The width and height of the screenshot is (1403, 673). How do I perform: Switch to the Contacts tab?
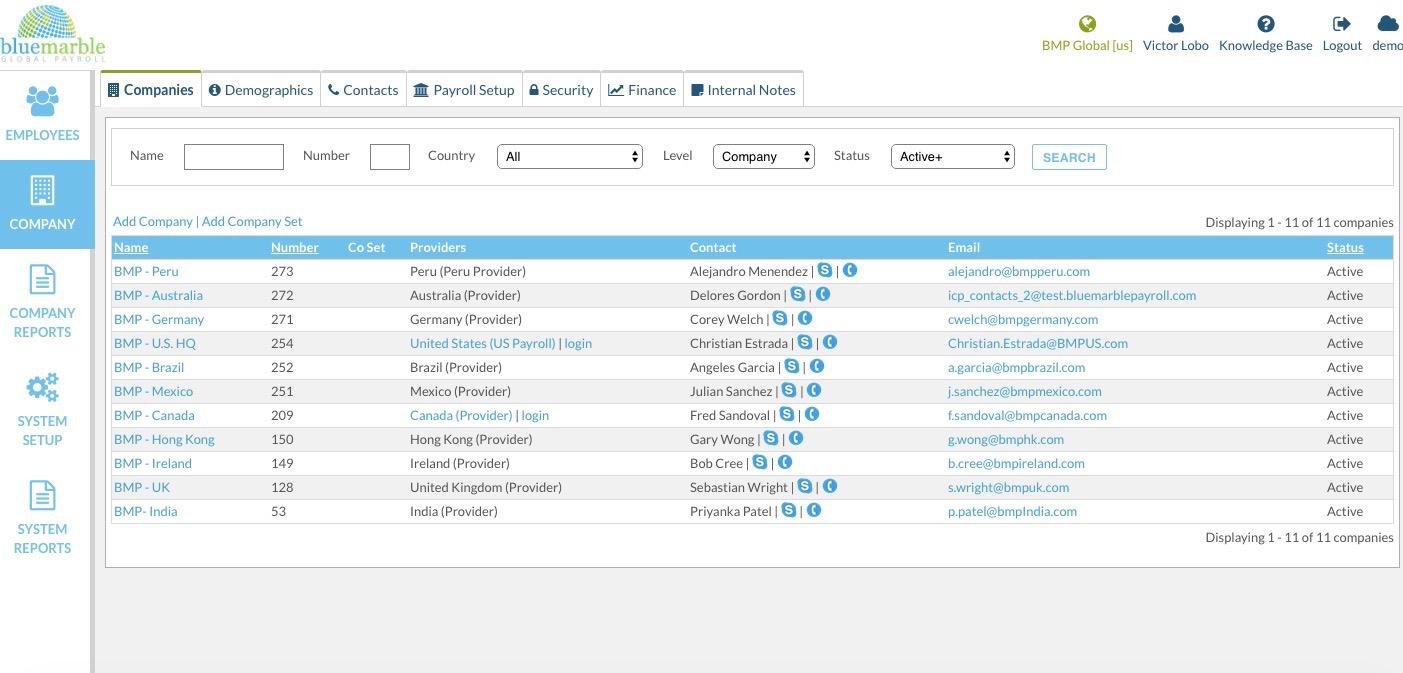[x=363, y=89]
